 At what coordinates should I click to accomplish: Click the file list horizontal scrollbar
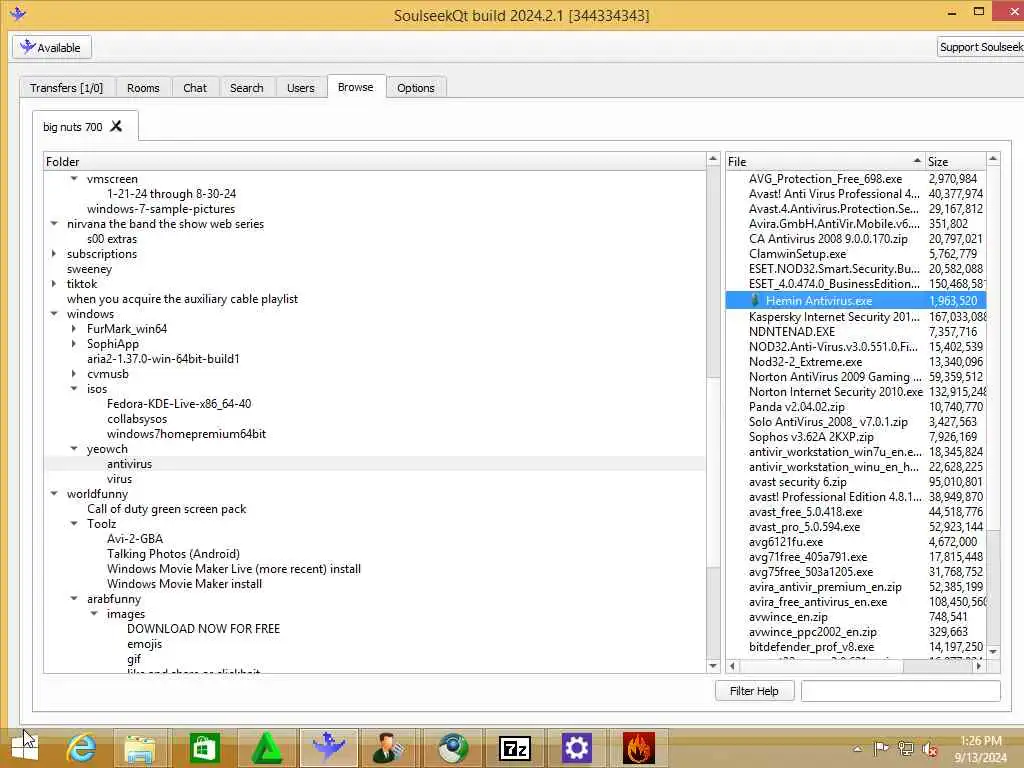coord(856,666)
